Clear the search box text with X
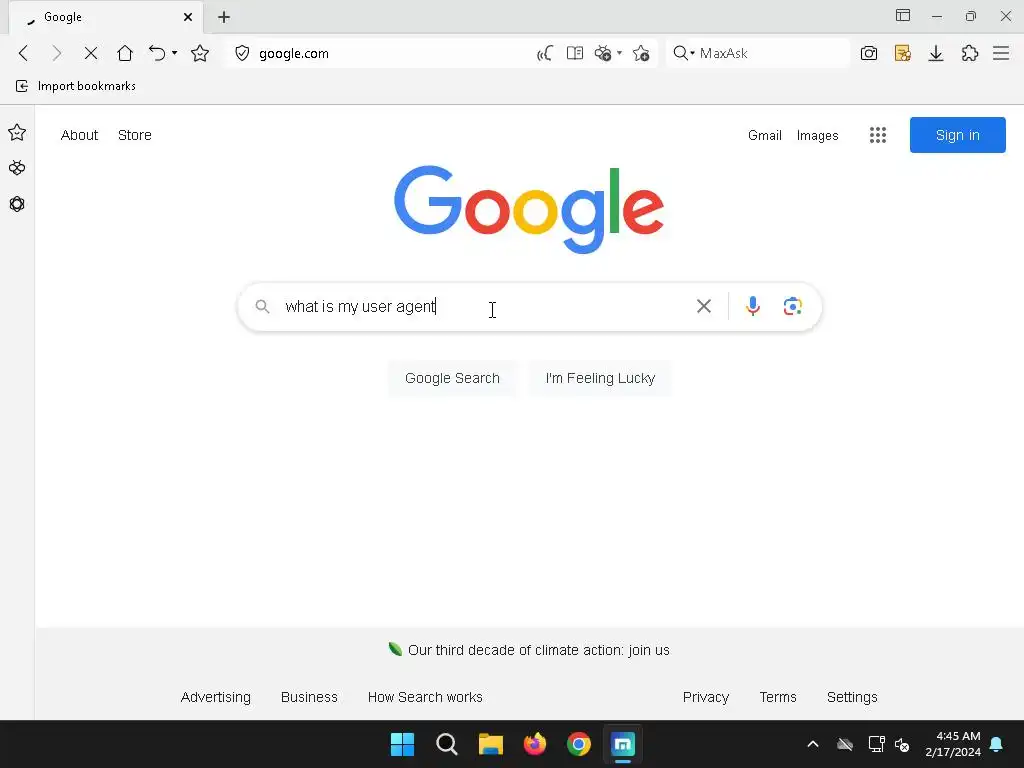The image size is (1024, 768). (x=703, y=306)
